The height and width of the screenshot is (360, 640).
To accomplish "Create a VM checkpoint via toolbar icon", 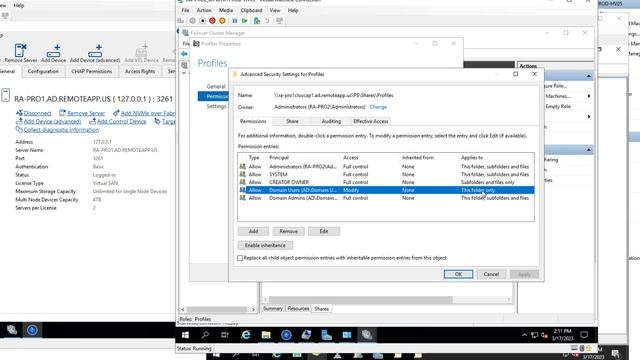I will [x=257, y=21].
